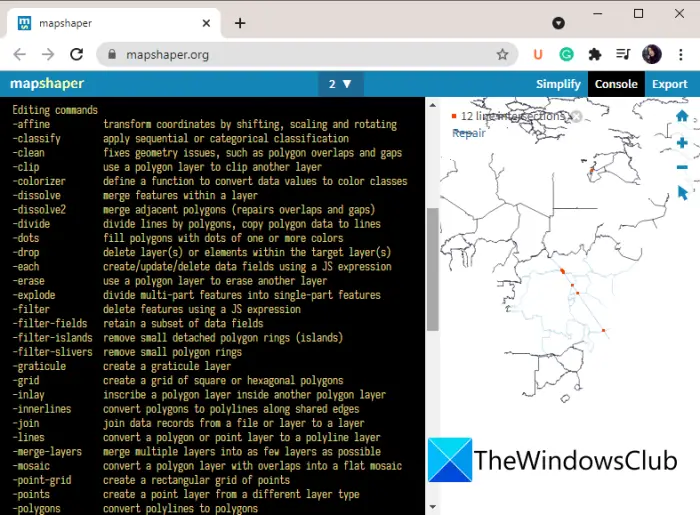The width and height of the screenshot is (700, 515).
Task: Click the -colorizer command text
Action: [x=39, y=181]
